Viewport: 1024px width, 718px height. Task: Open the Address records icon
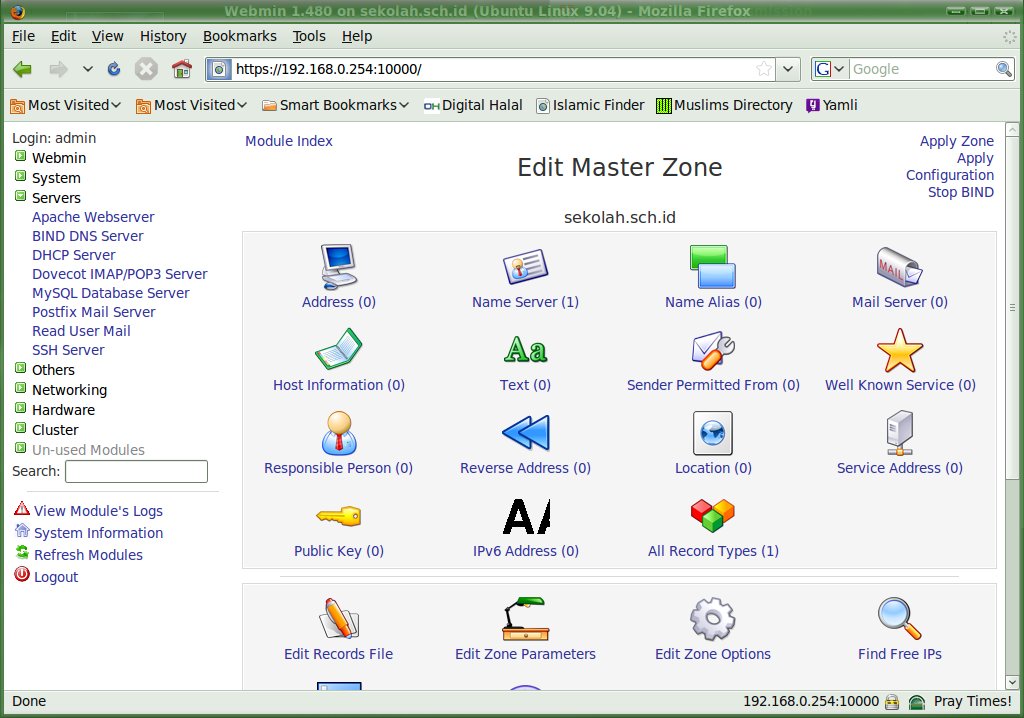[338, 267]
